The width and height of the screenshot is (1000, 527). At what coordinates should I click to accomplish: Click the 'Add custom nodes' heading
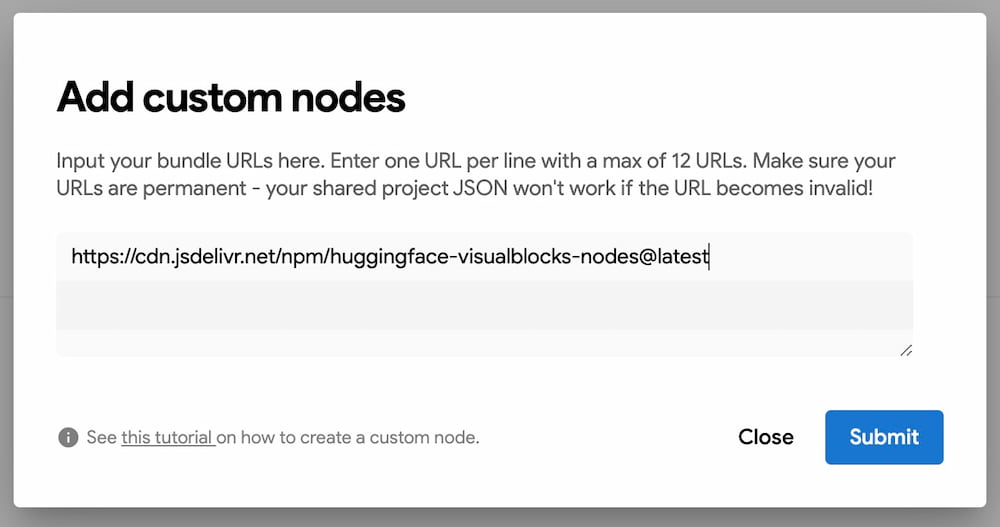pos(231,98)
